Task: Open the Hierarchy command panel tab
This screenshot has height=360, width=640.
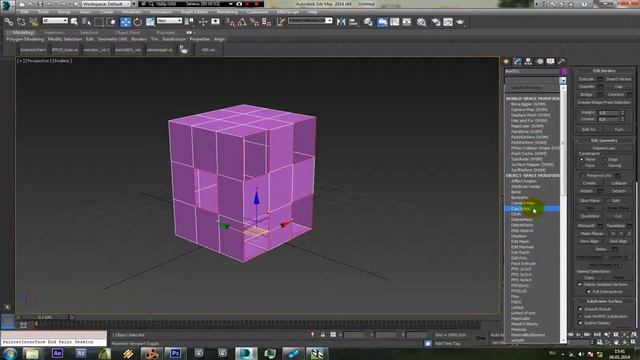Action: [528, 61]
